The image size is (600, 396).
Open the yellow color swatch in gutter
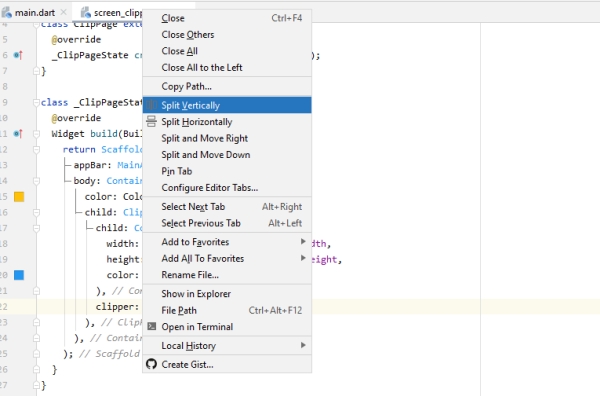click(x=19, y=197)
